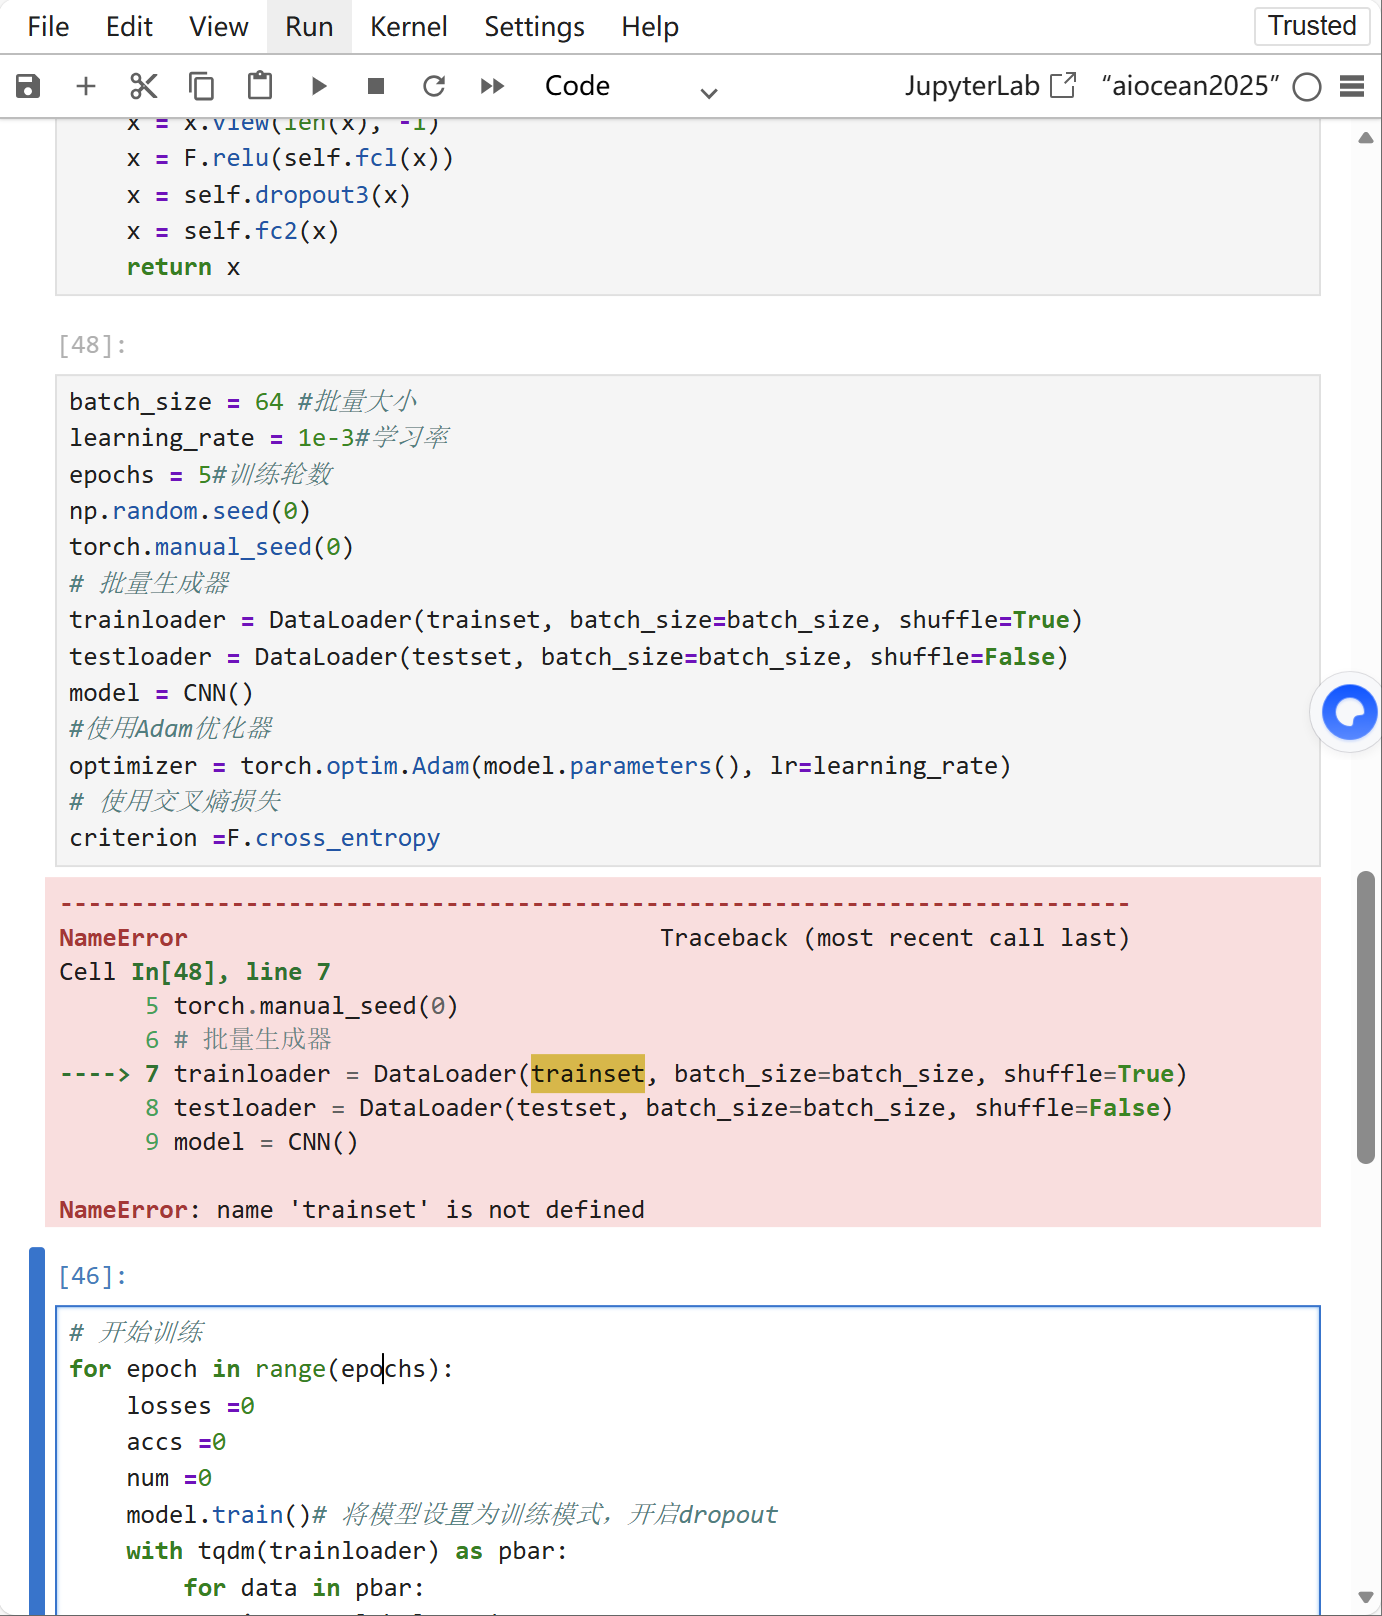Image resolution: width=1382 pixels, height=1616 pixels.
Task: Click the learning_rate = 1e-3 code line
Action: coord(259,438)
